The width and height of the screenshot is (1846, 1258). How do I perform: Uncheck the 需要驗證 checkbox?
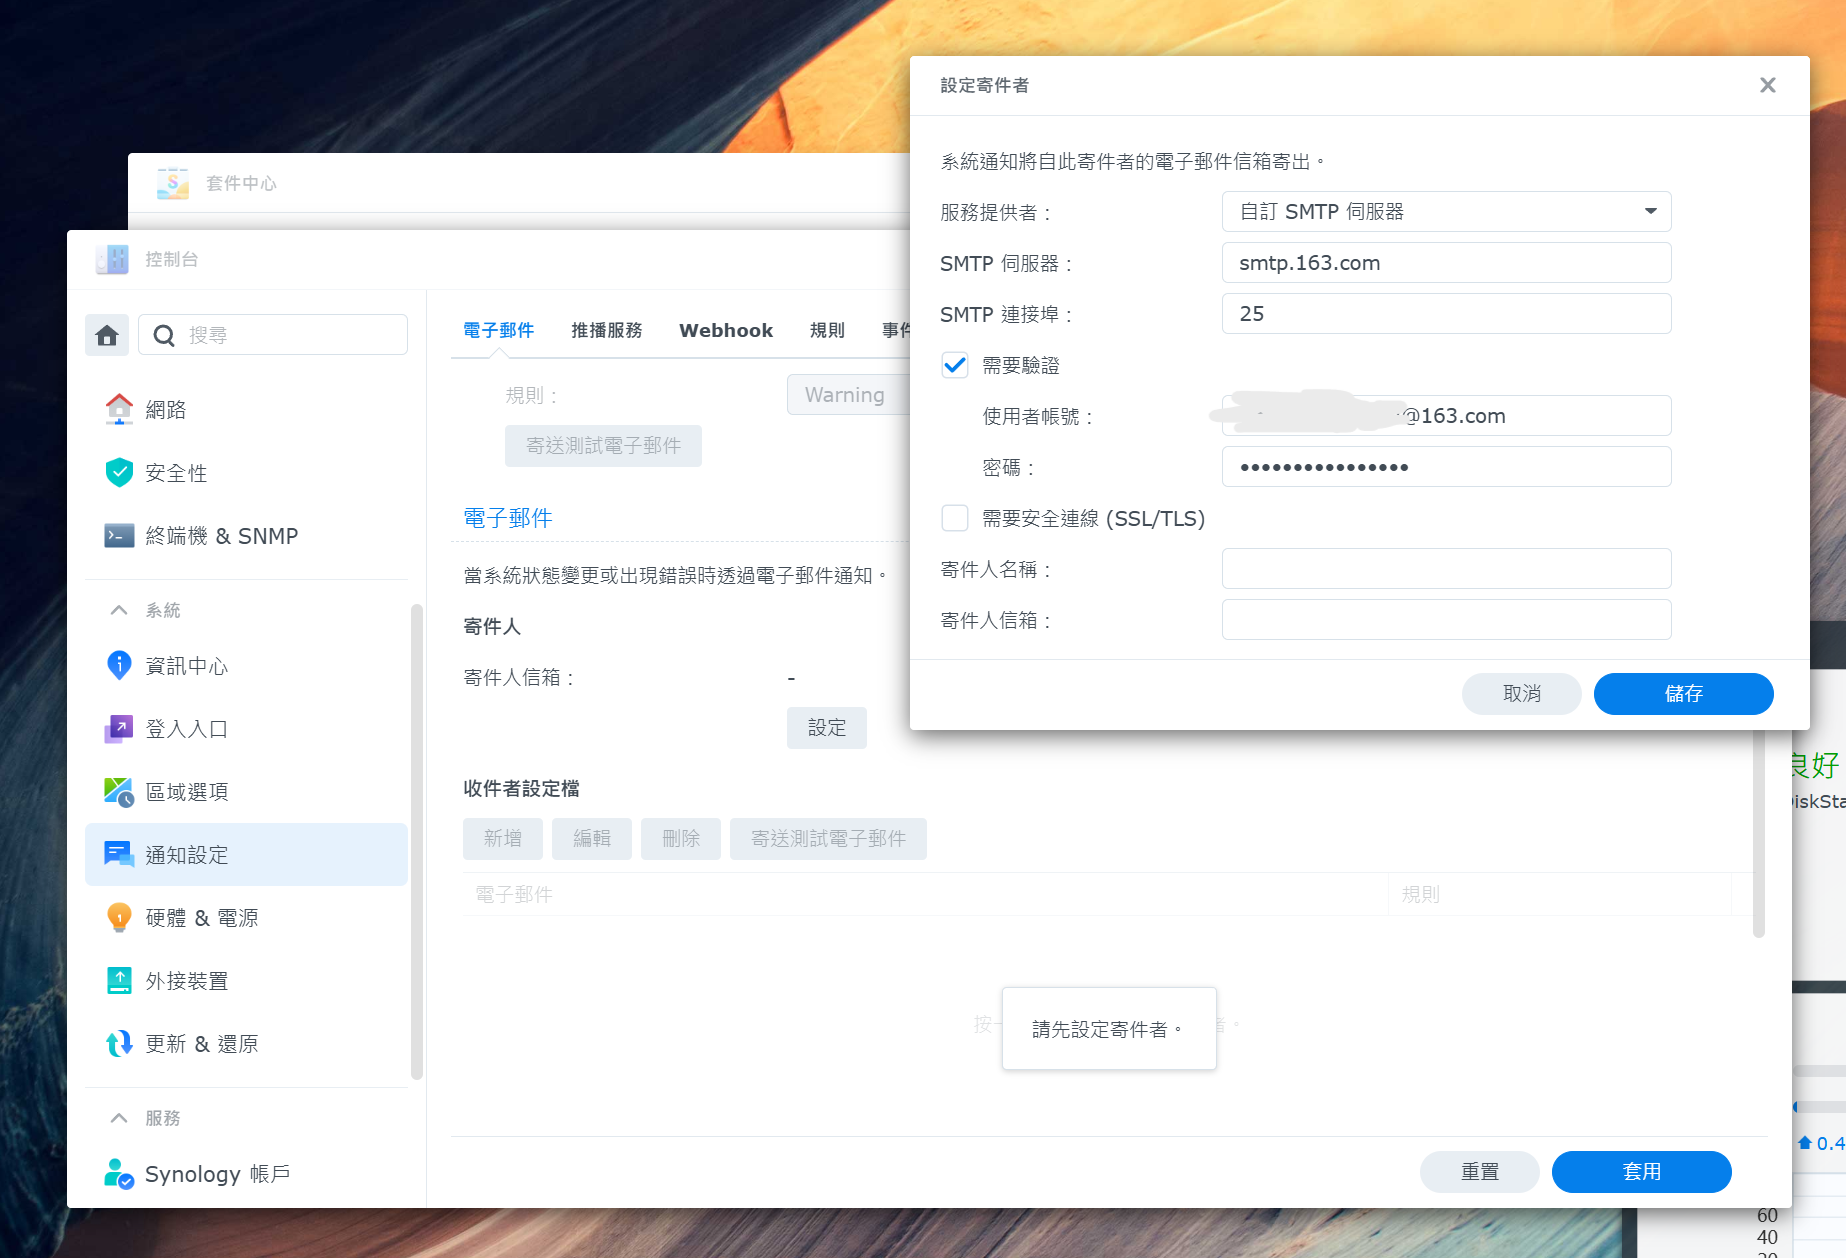[955, 365]
